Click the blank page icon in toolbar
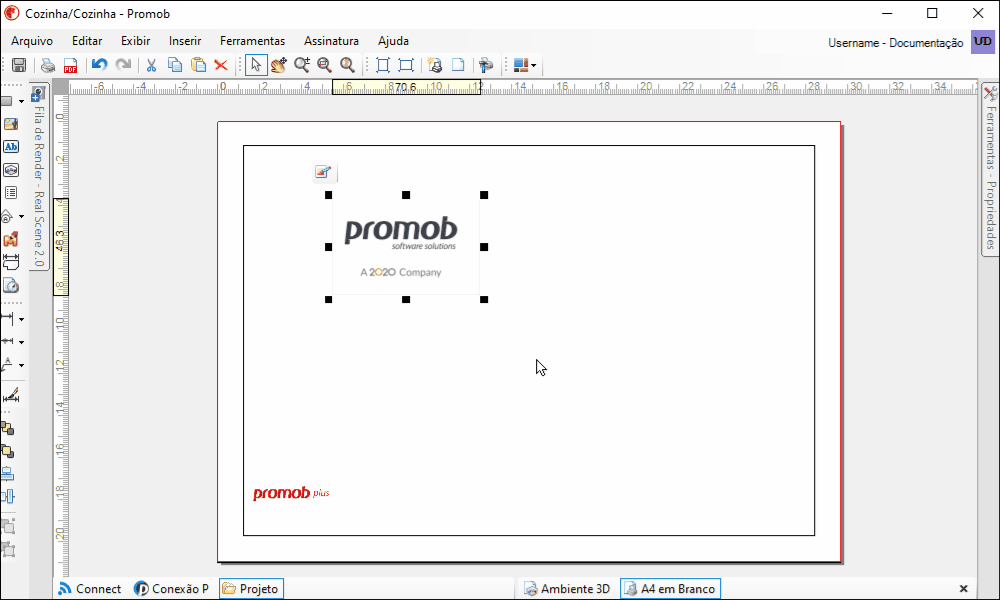 coord(458,65)
